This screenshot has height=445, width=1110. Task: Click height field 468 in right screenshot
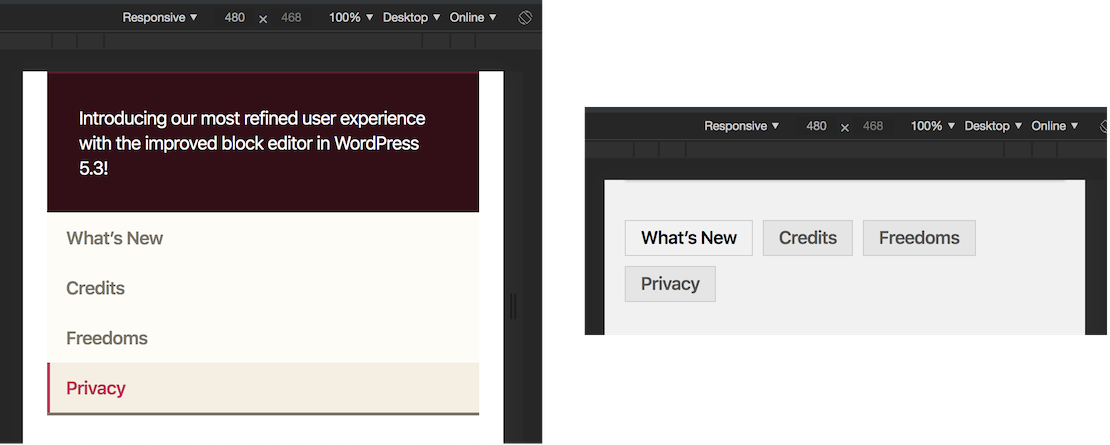873,126
